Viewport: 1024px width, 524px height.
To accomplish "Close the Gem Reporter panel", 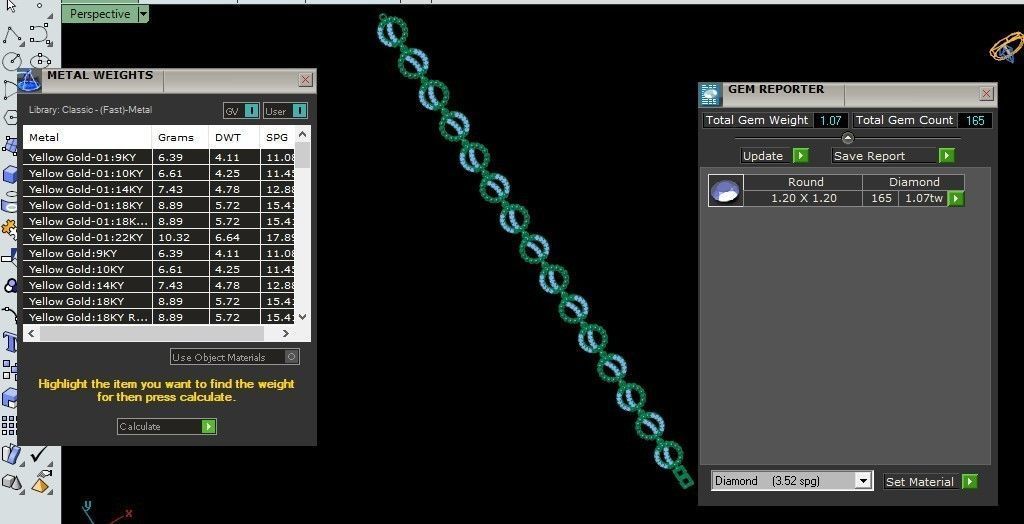I will point(987,94).
